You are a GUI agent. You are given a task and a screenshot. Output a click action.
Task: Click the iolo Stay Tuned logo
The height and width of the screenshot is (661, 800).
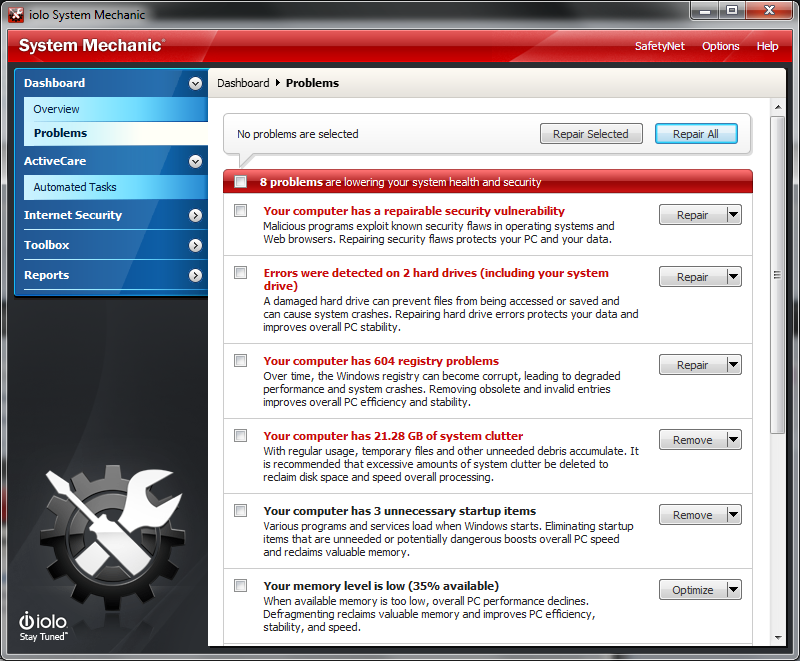click(44, 627)
